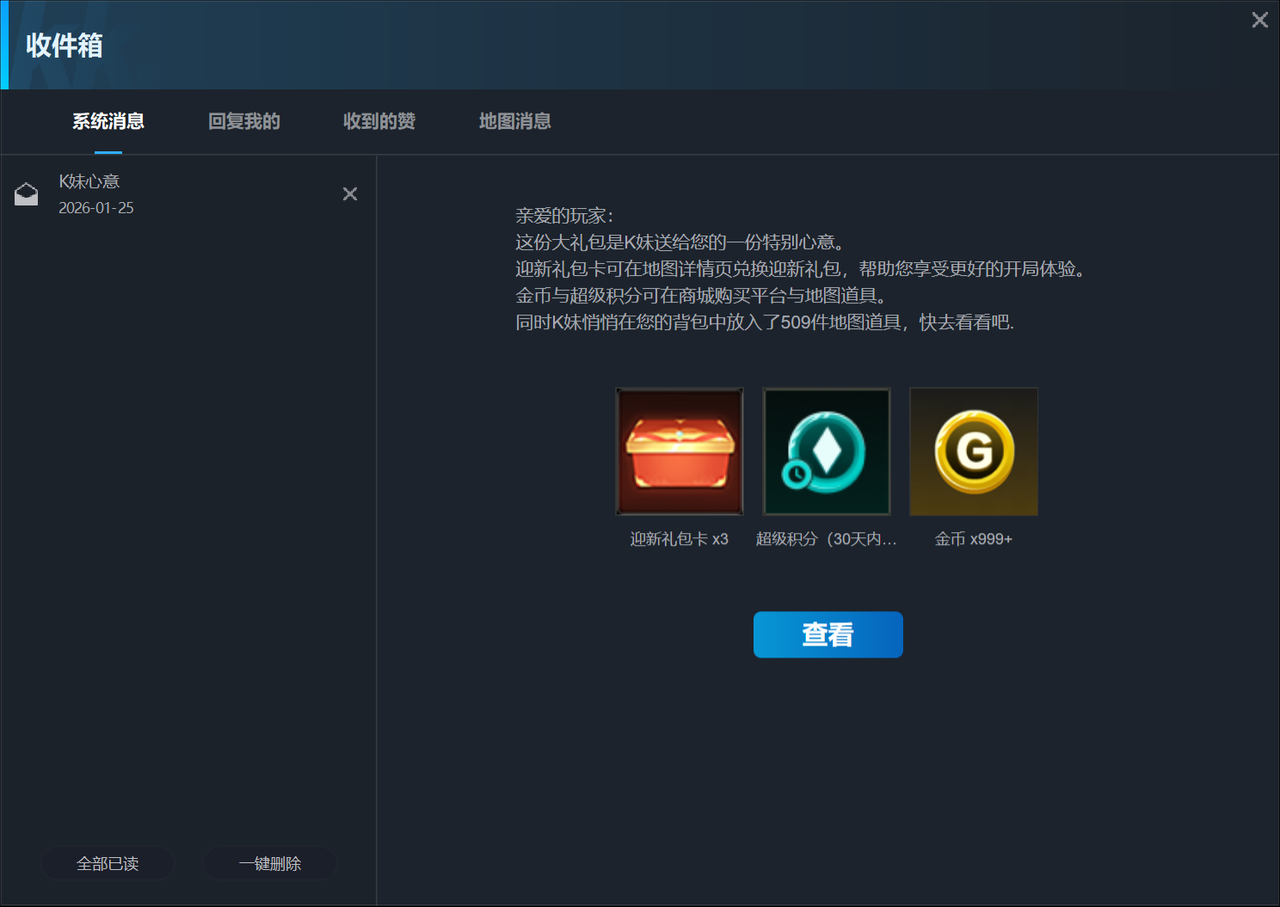Click the truncated 超级积分 (30天内… label
This screenshot has height=907, width=1280.
tap(826, 538)
